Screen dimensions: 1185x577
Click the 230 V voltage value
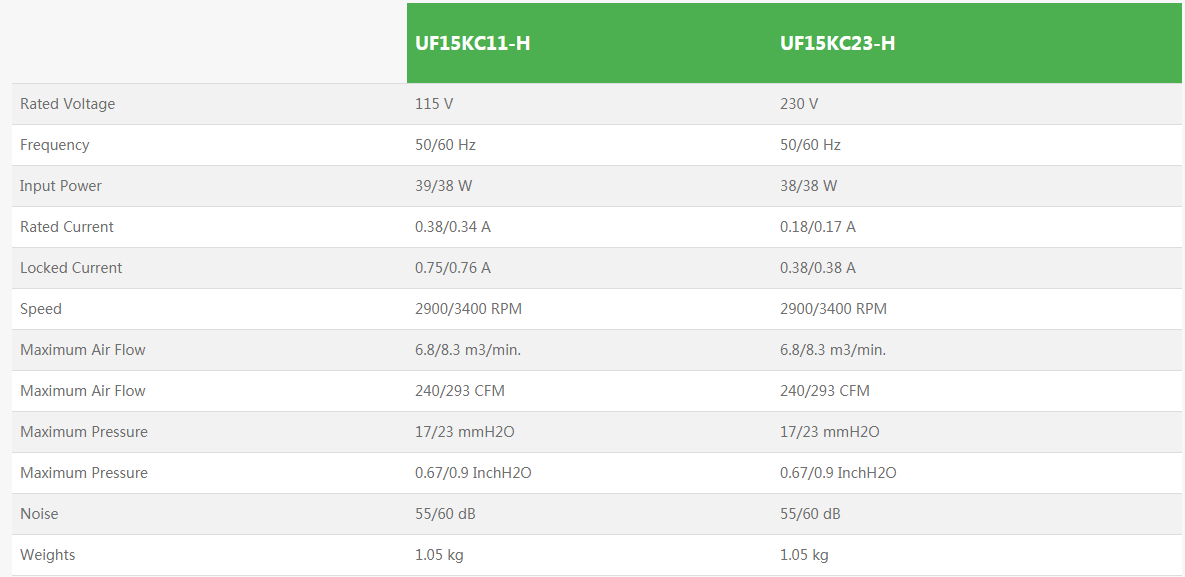pos(799,104)
